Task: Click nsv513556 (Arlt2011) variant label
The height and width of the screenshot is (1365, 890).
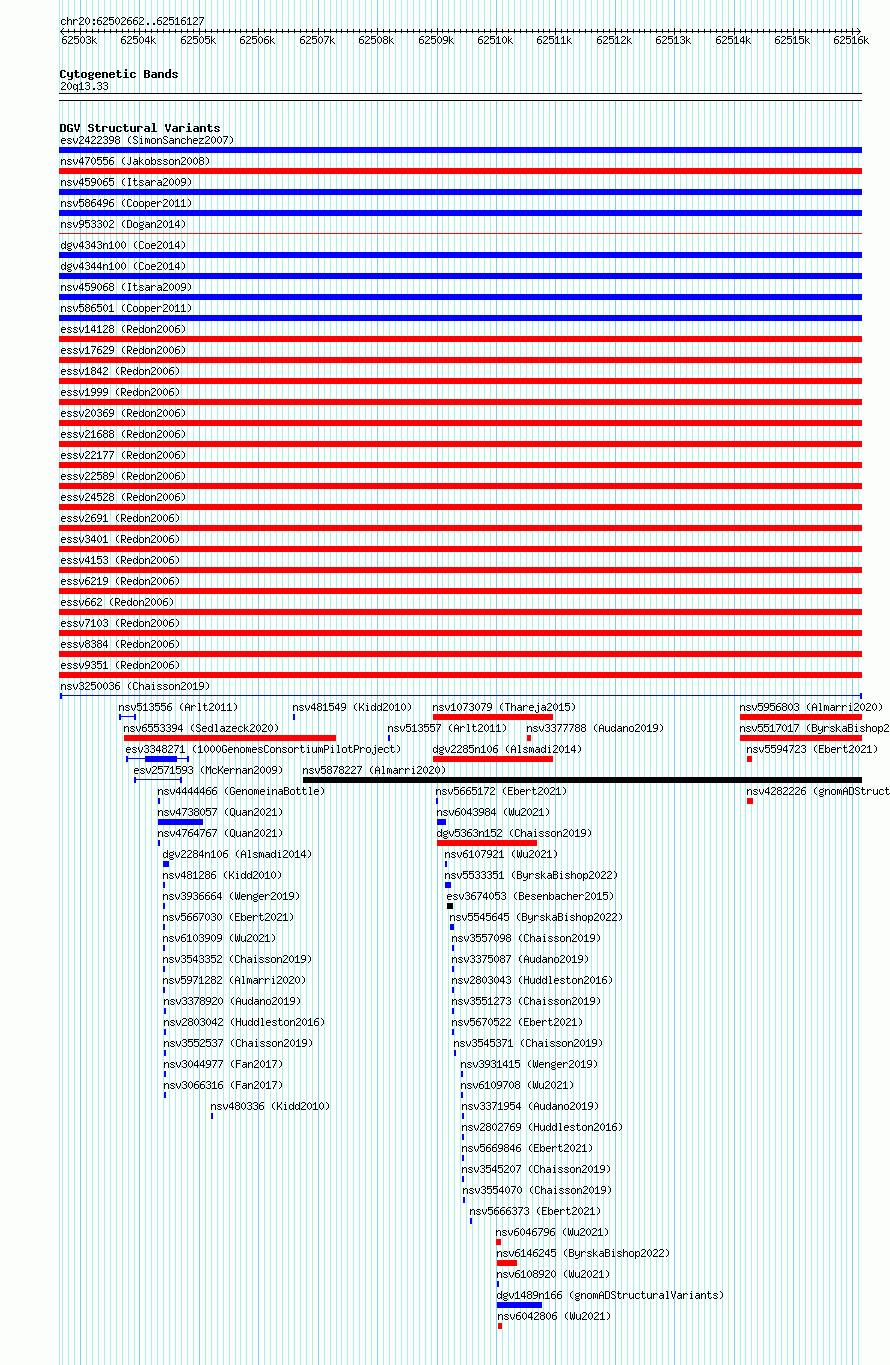Action: tap(178, 707)
